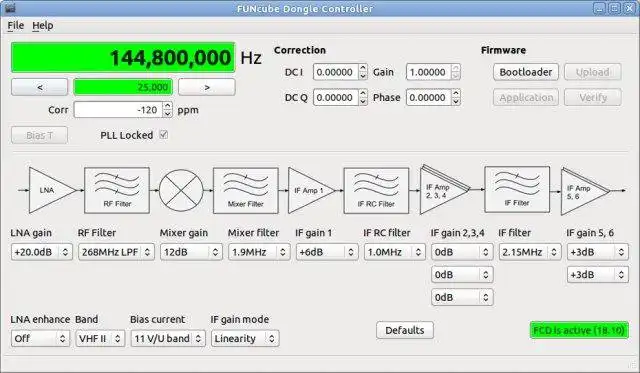The width and height of the screenshot is (640, 373).
Task: Click the IF Amp 2, 3, 4 triangle
Action: 444,190
